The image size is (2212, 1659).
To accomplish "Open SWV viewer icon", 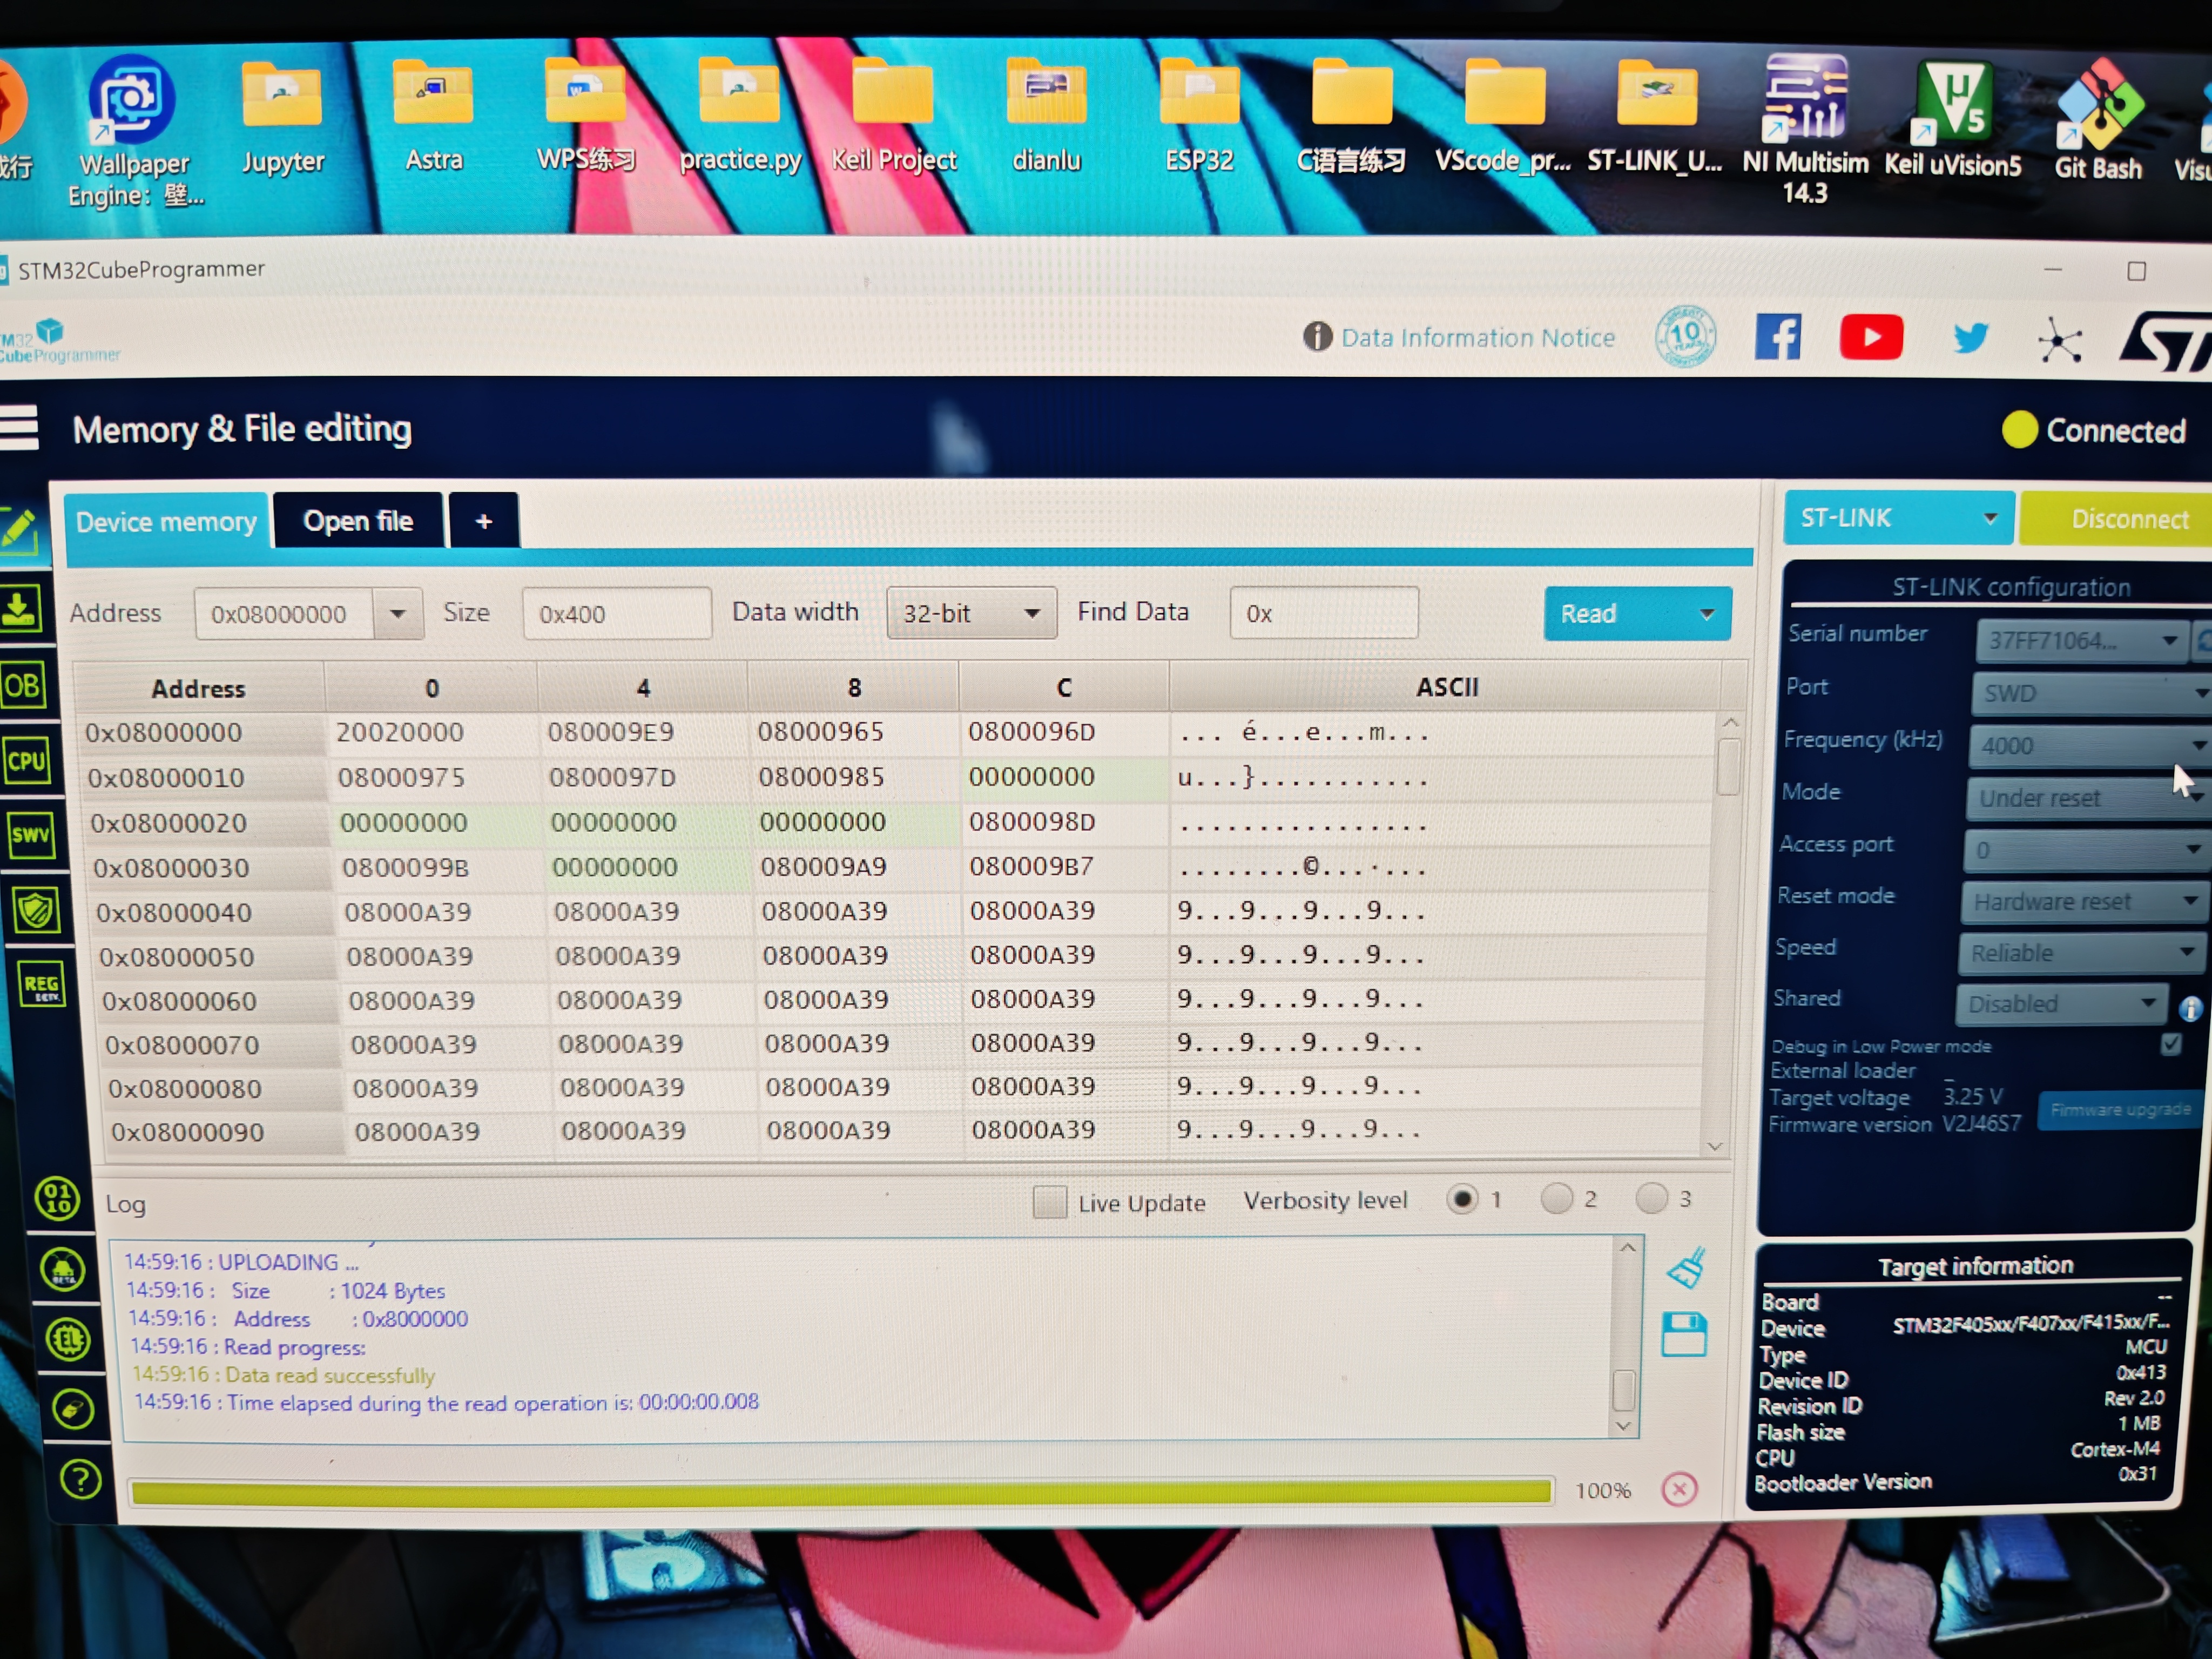I will [31, 835].
